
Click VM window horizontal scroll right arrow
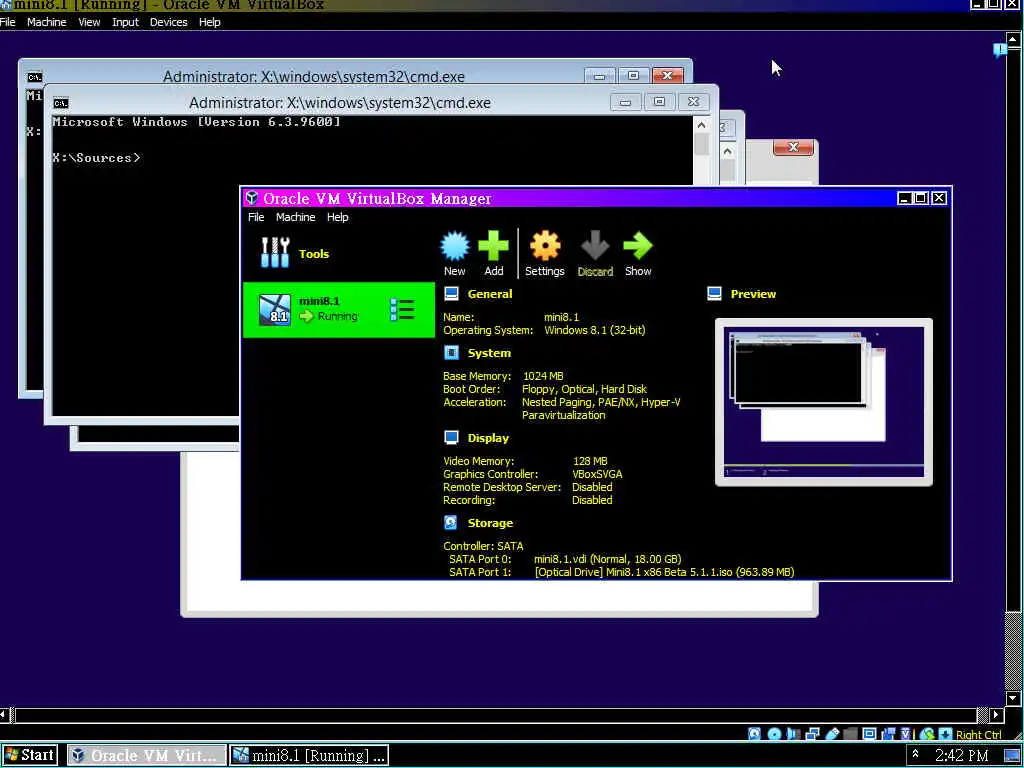click(997, 715)
